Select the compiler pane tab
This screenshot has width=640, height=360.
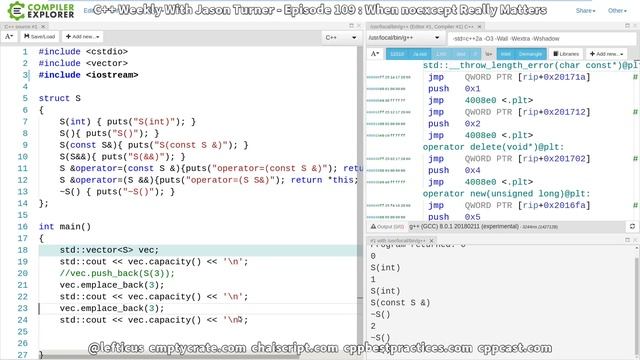point(421,27)
